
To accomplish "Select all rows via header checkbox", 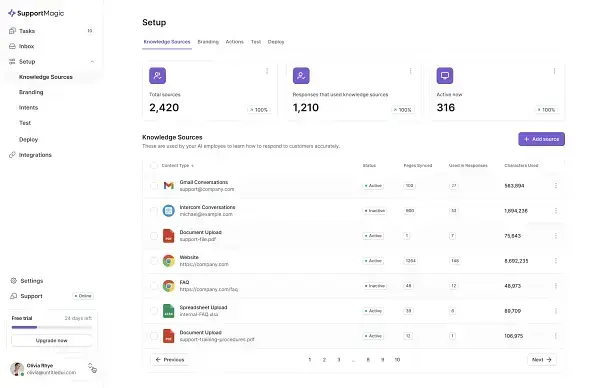I will 154,165.
